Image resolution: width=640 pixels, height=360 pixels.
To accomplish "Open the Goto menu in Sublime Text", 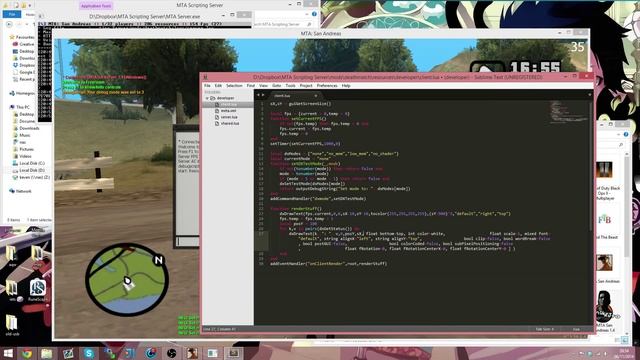I will coord(277,86).
